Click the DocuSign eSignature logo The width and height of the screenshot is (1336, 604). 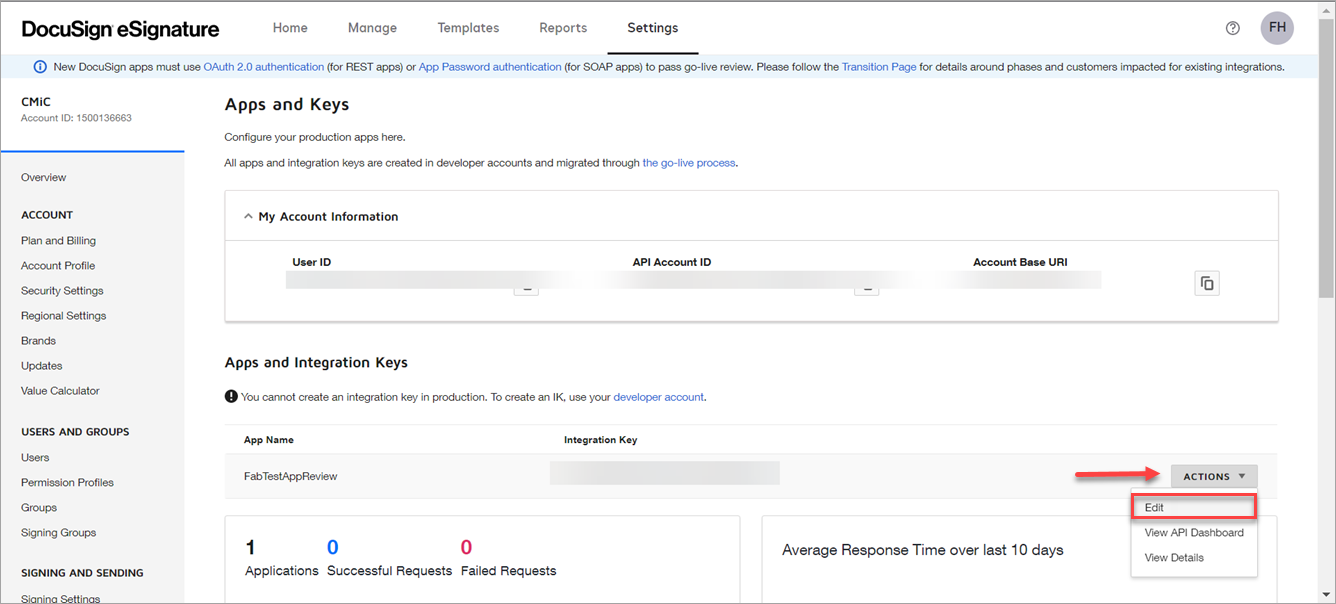pos(120,29)
